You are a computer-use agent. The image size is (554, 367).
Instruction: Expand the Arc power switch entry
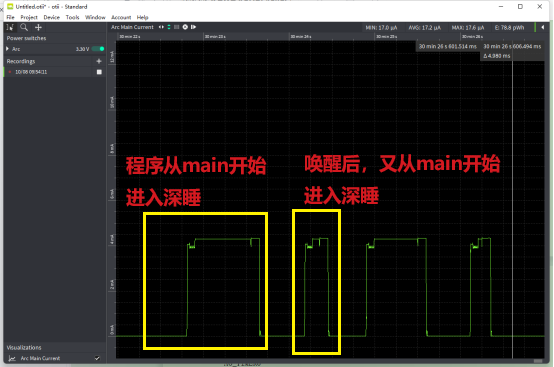(x=7, y=49)
